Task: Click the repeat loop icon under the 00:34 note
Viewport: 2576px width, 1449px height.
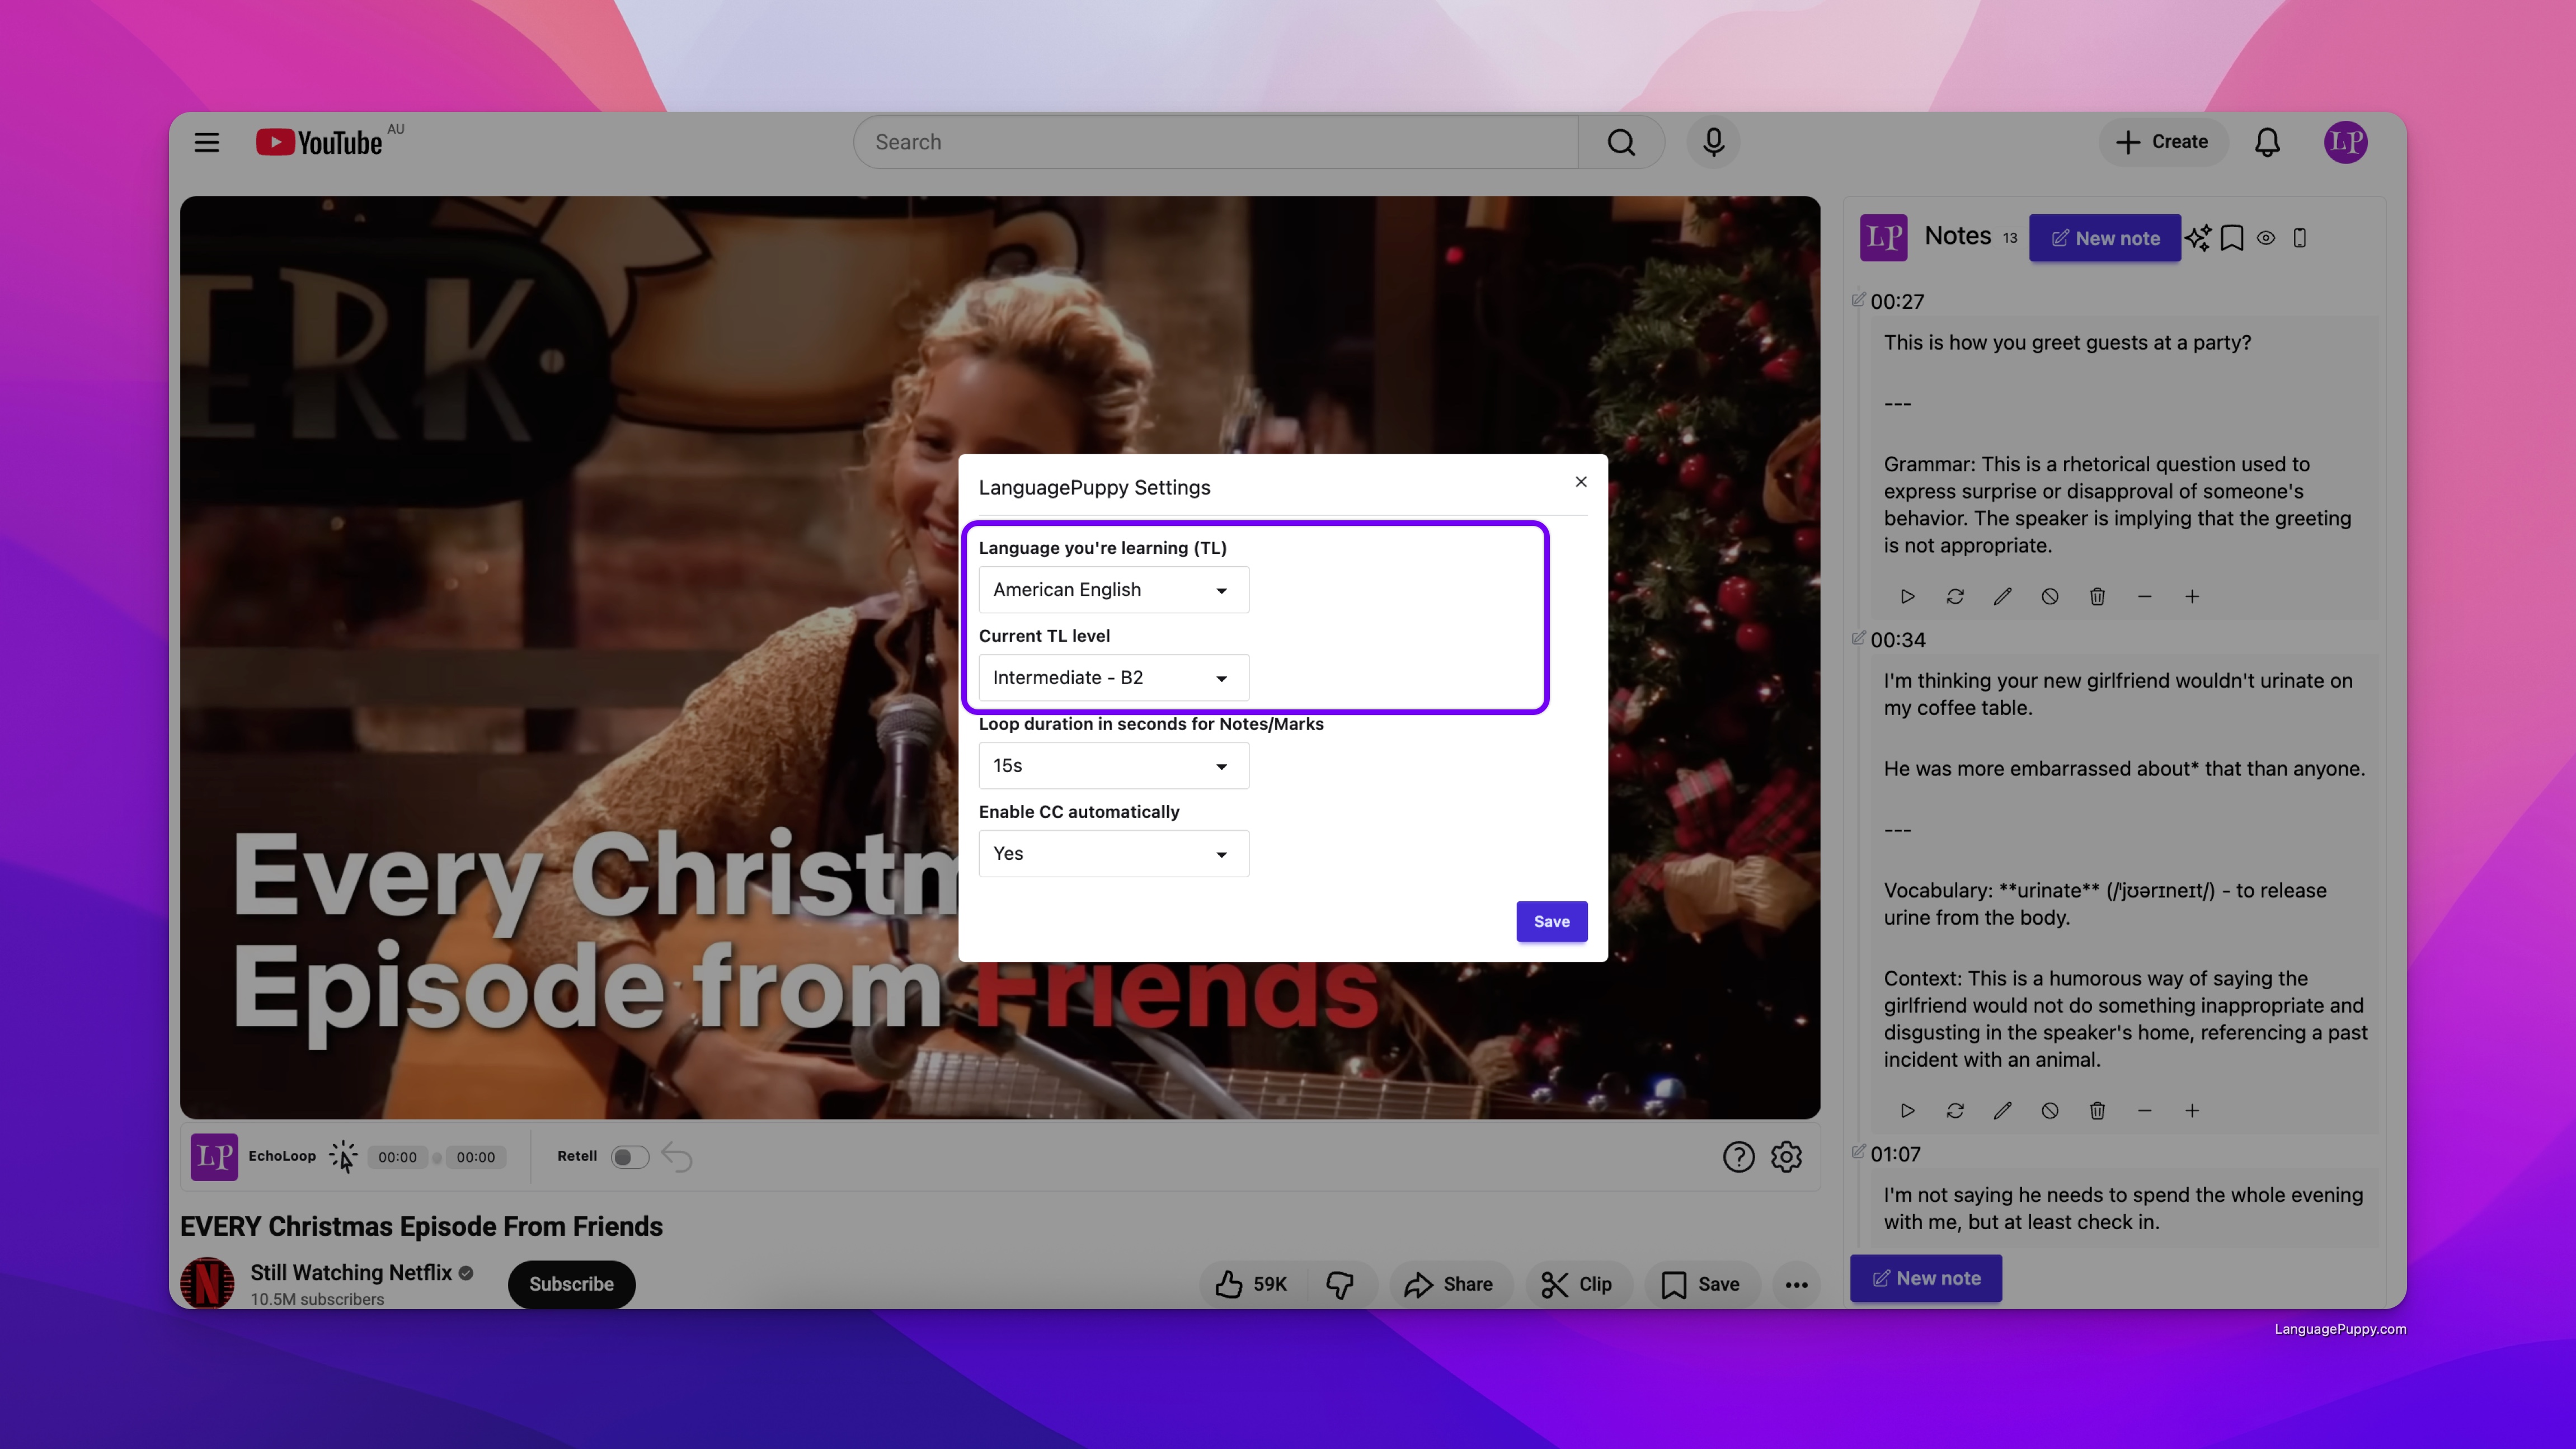Action: click(x=1955, y=1110)
